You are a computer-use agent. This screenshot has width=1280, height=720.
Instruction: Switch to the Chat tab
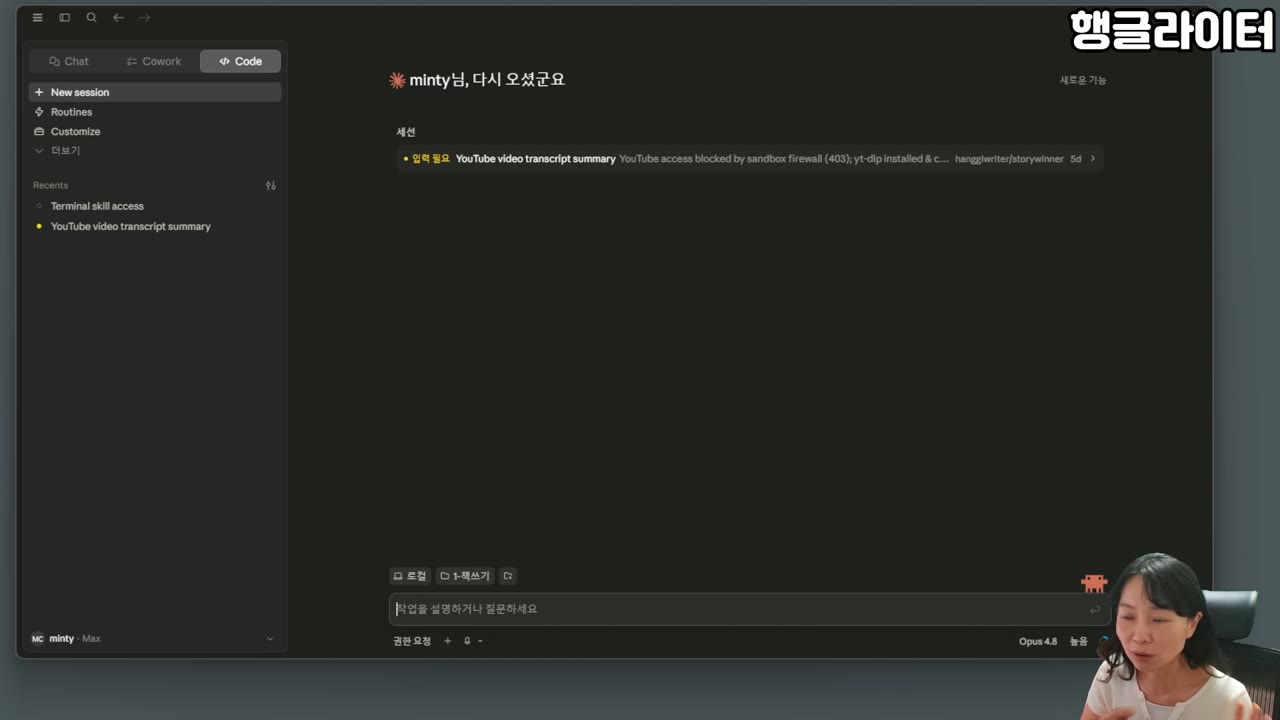point(69,61)
